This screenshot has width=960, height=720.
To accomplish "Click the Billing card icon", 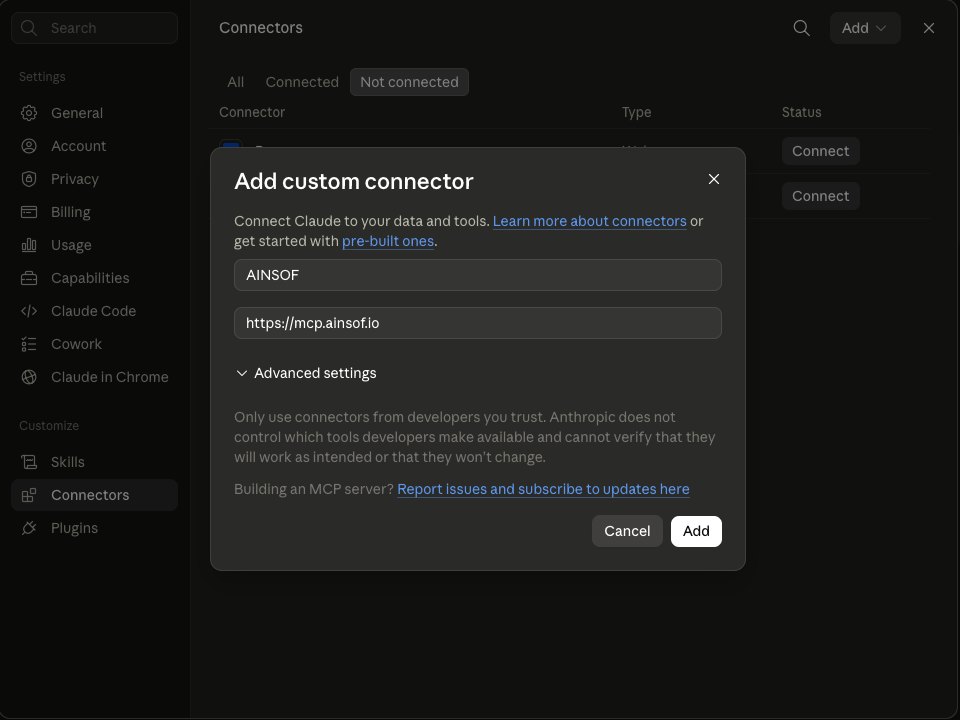I will (29, 212).
